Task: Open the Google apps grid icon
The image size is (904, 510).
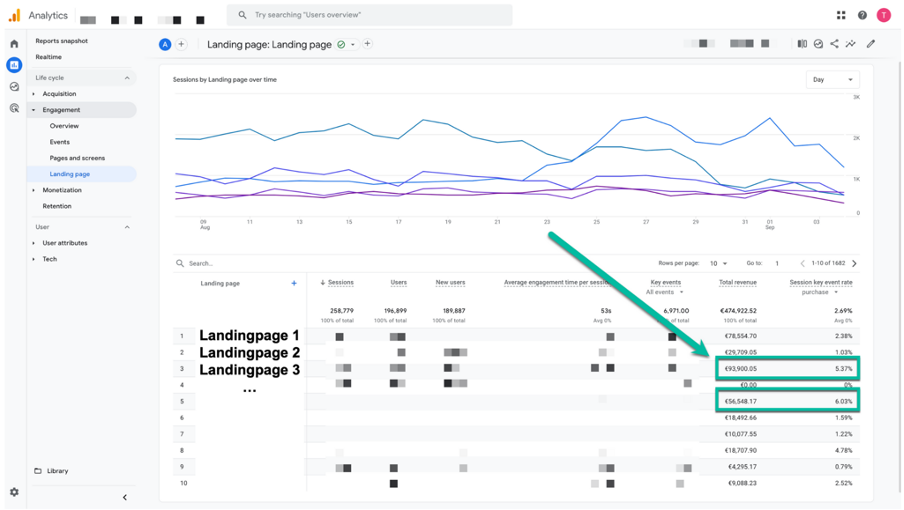Action: [x=841, y=15]
